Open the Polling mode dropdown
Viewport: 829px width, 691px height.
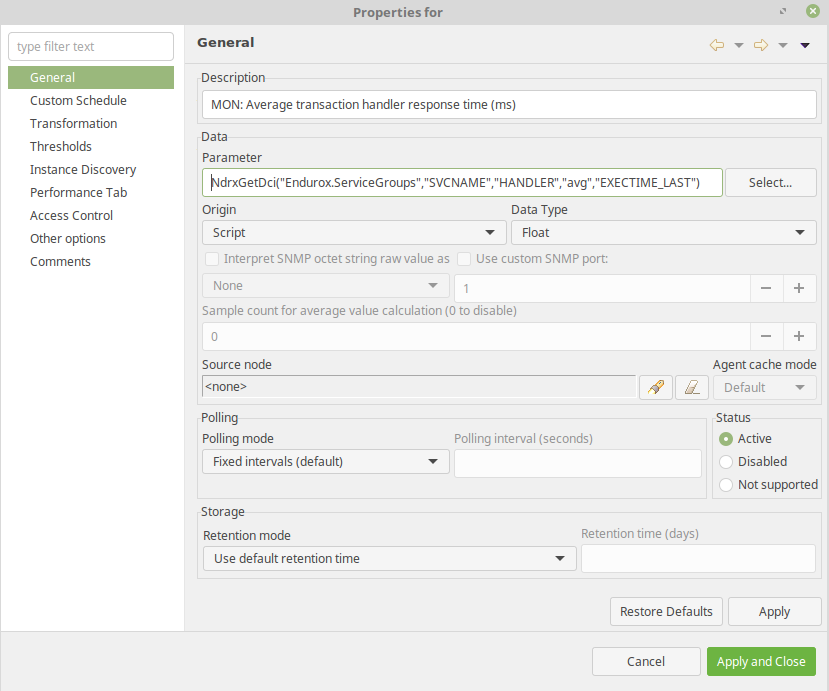click(x=326, y=462)
